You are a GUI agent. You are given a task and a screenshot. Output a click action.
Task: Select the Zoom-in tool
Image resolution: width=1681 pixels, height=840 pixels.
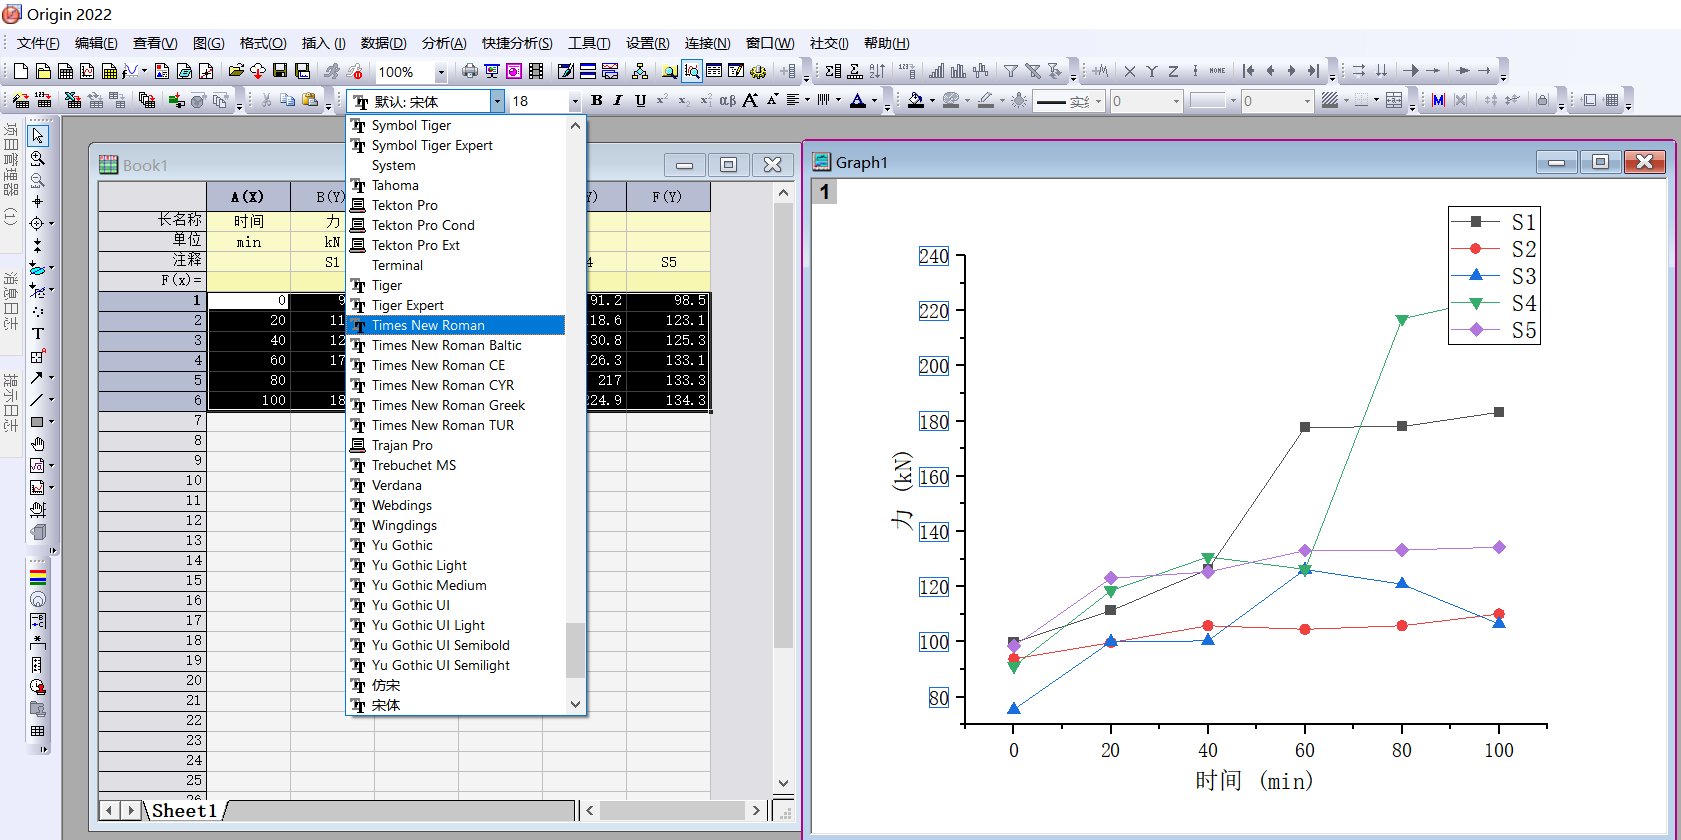point(38,158)
